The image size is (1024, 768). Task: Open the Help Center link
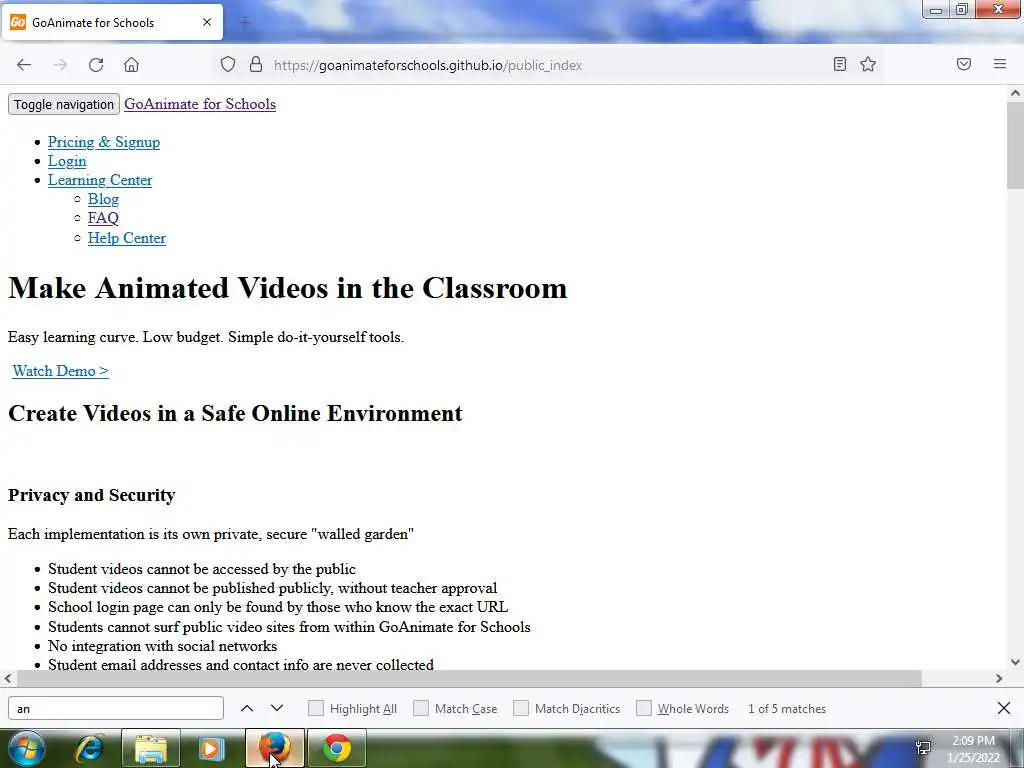pos(127,238)
